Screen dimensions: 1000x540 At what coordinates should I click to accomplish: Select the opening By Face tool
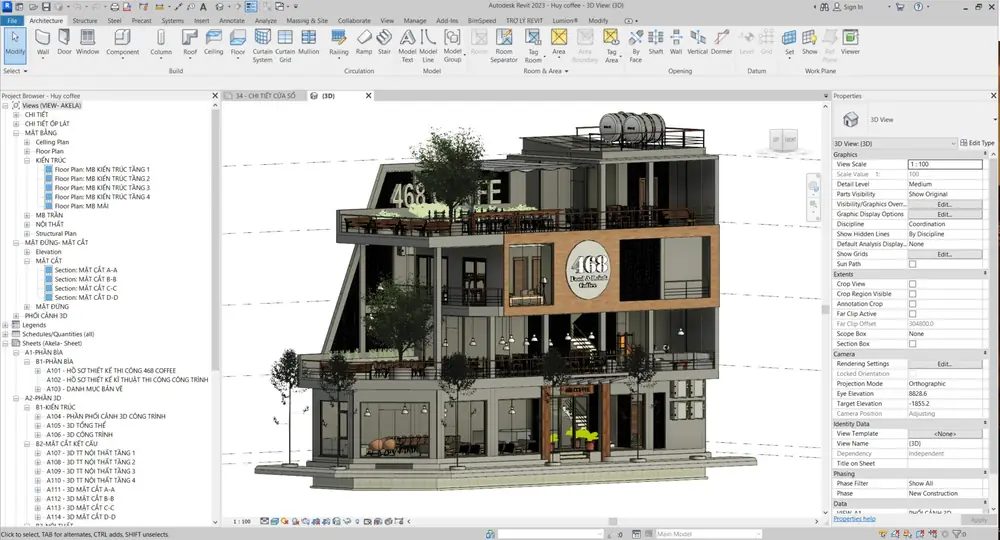[635, 46]
